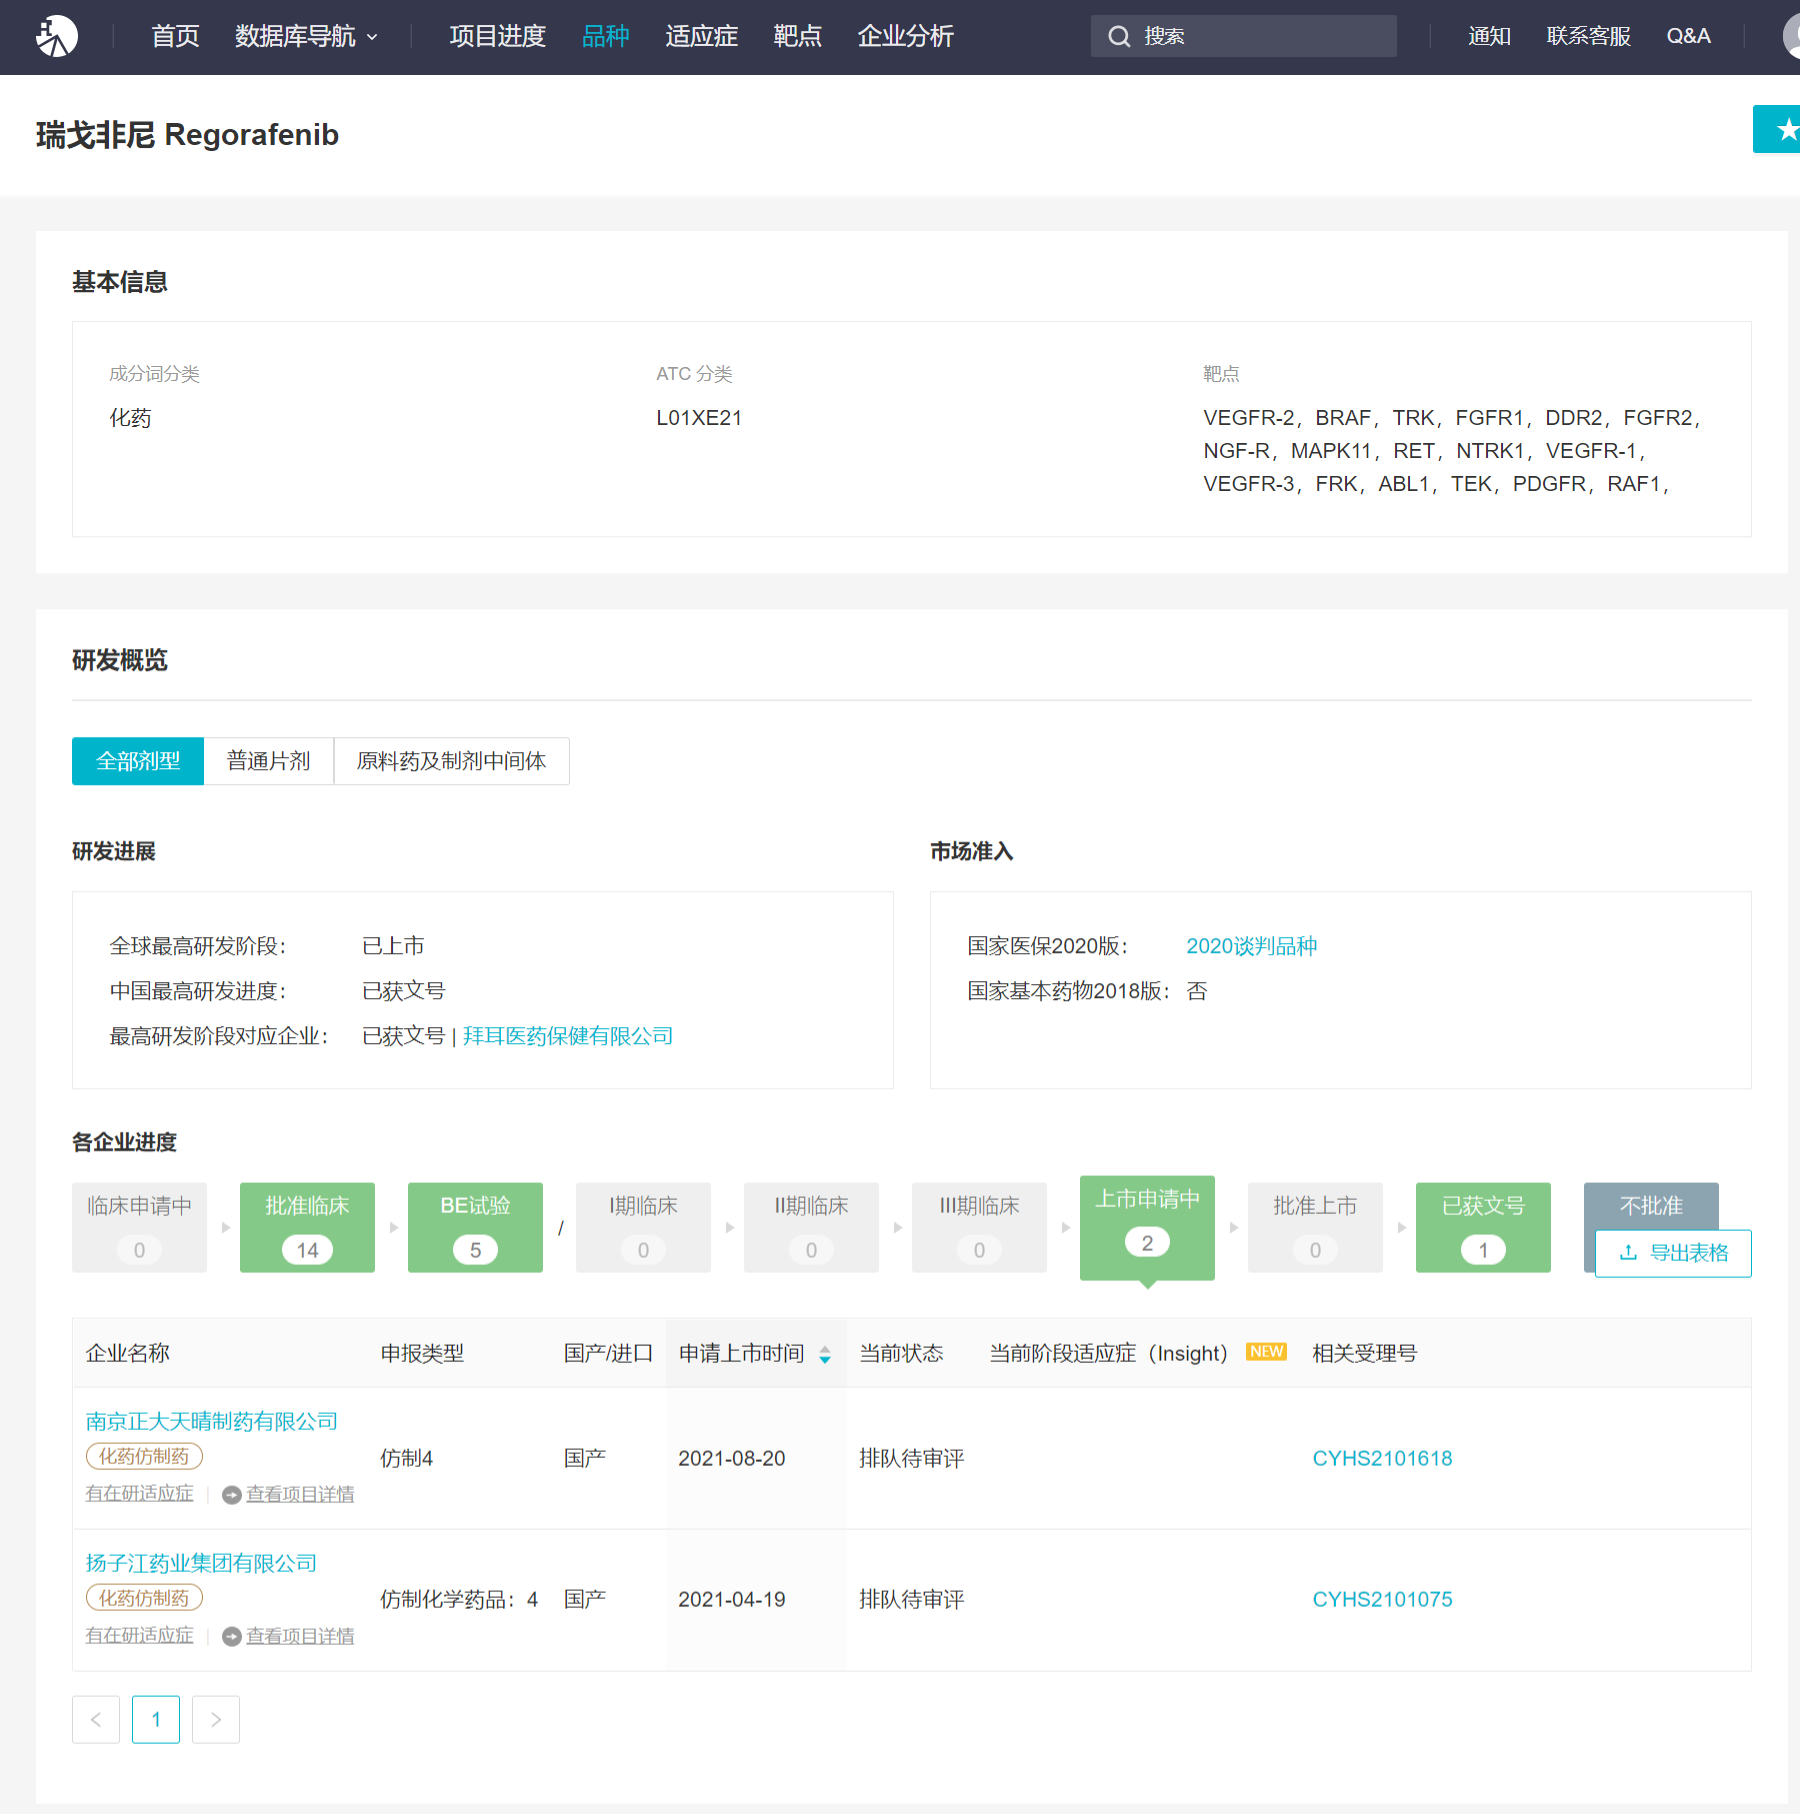Screen dimensions: 1800x1814
Task: Open acceptance number CYHS2101075
Action: pyautogui.click(x=1382, y=1600)
